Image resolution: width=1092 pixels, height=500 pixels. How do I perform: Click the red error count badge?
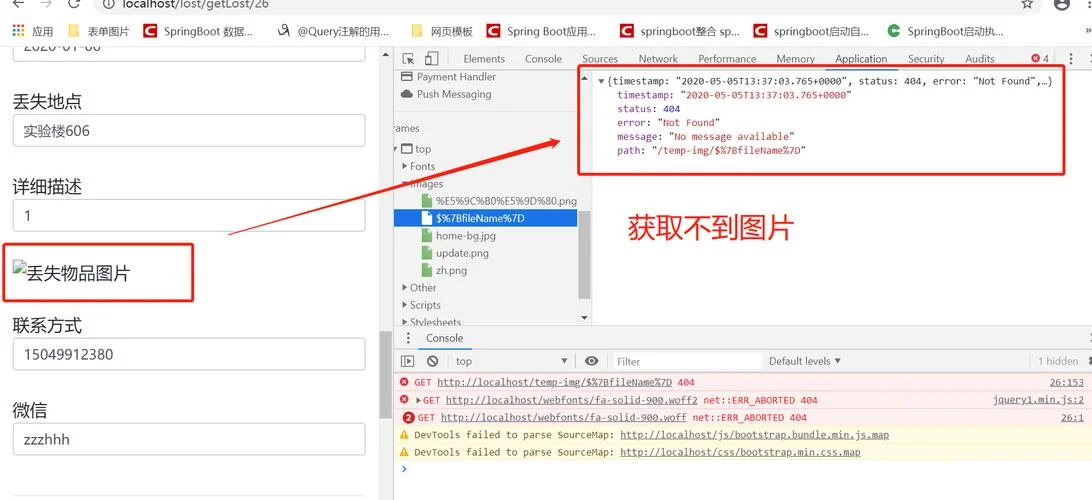[1040, 58]
